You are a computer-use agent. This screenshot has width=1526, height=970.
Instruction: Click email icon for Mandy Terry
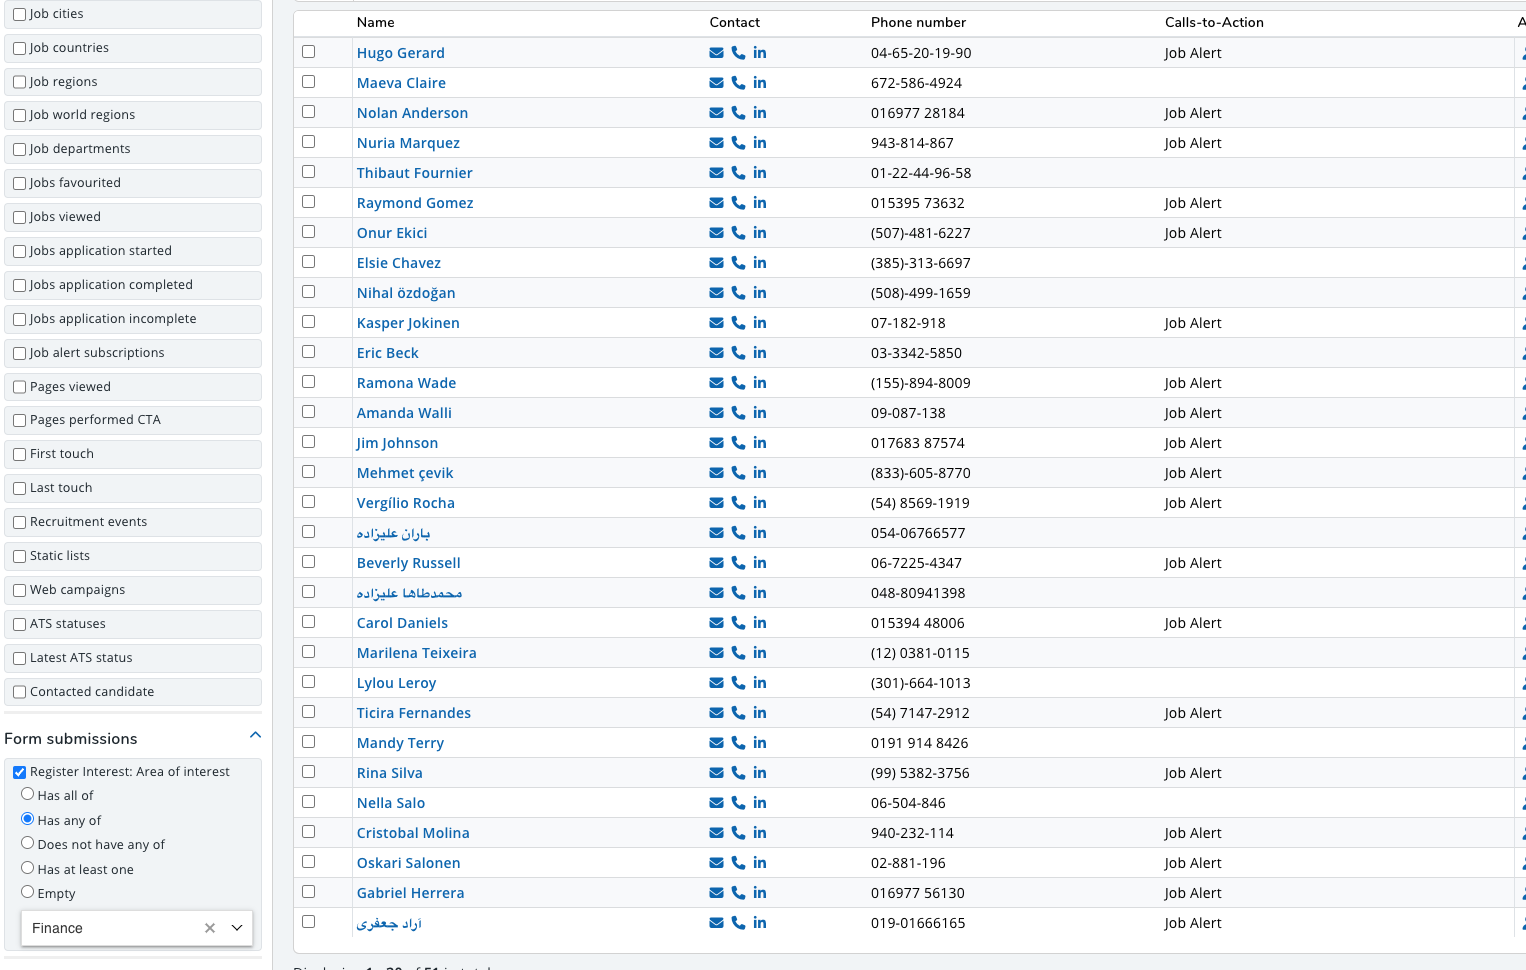[x=716, y=743]
